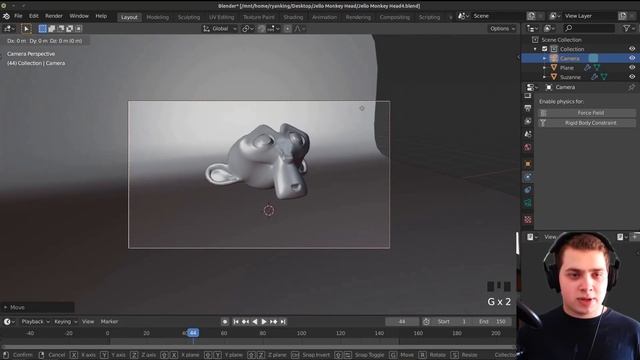
Task: Play the animation in reverse
Action: point(255,322)
